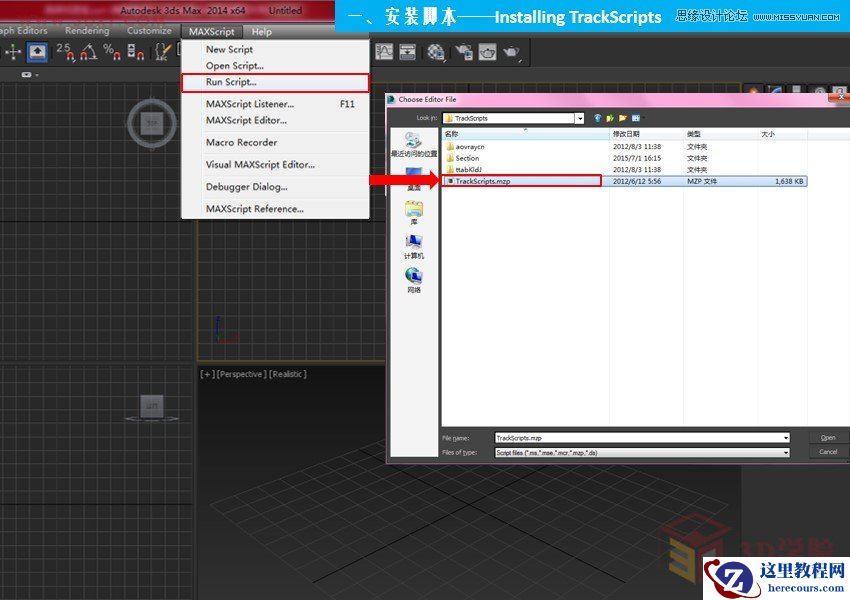Click the File name input field

tap(638, 438)
